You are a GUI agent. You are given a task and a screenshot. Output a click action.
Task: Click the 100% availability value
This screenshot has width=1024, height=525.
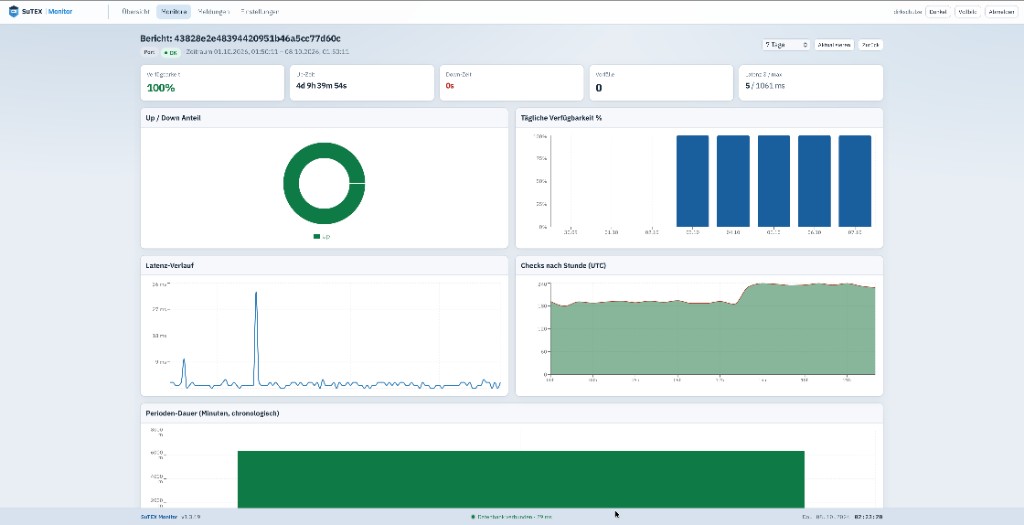pyautogui.click(x=161, y=88)
